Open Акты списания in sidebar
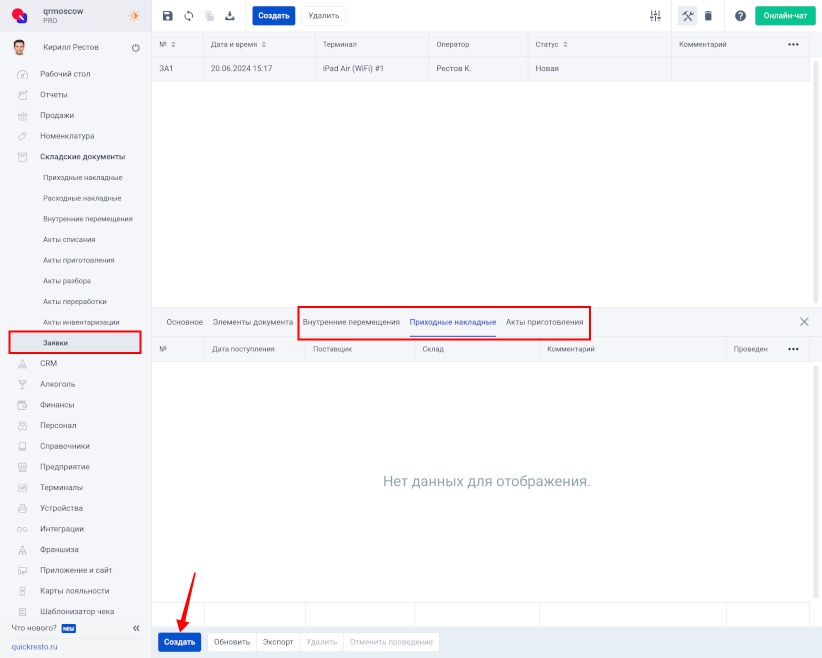 pyautogui.click(x=69, y=240)
